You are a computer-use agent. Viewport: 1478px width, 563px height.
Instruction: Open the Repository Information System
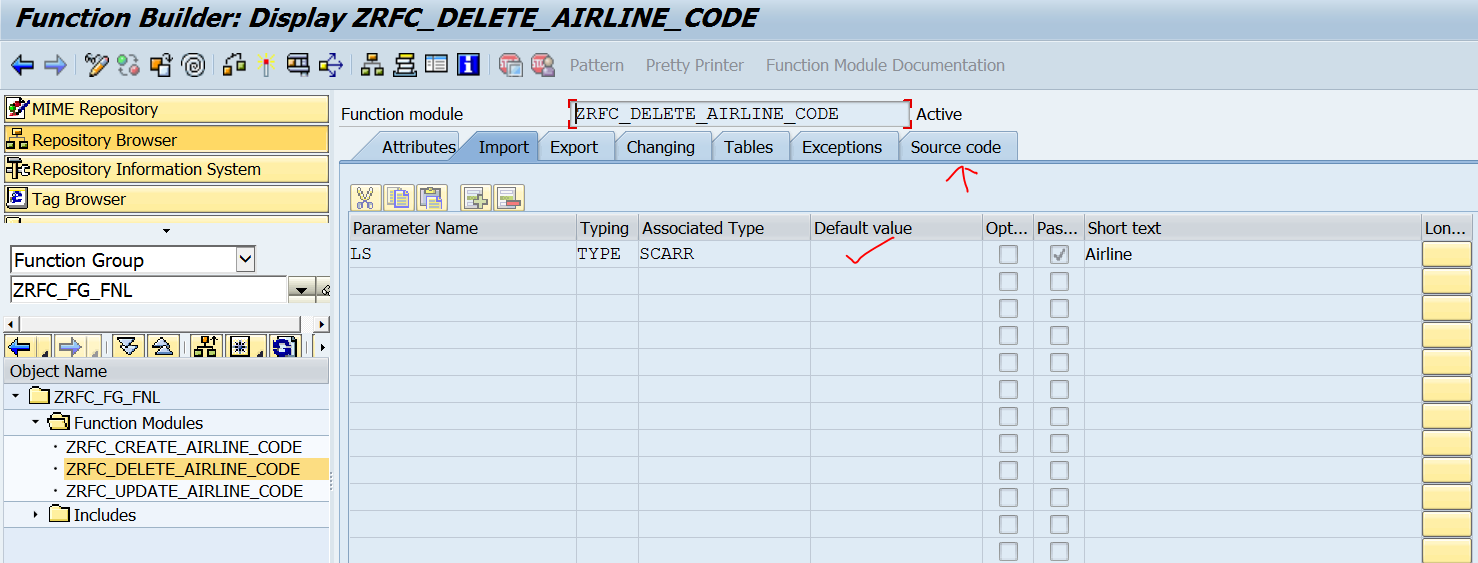click(166, 169)
